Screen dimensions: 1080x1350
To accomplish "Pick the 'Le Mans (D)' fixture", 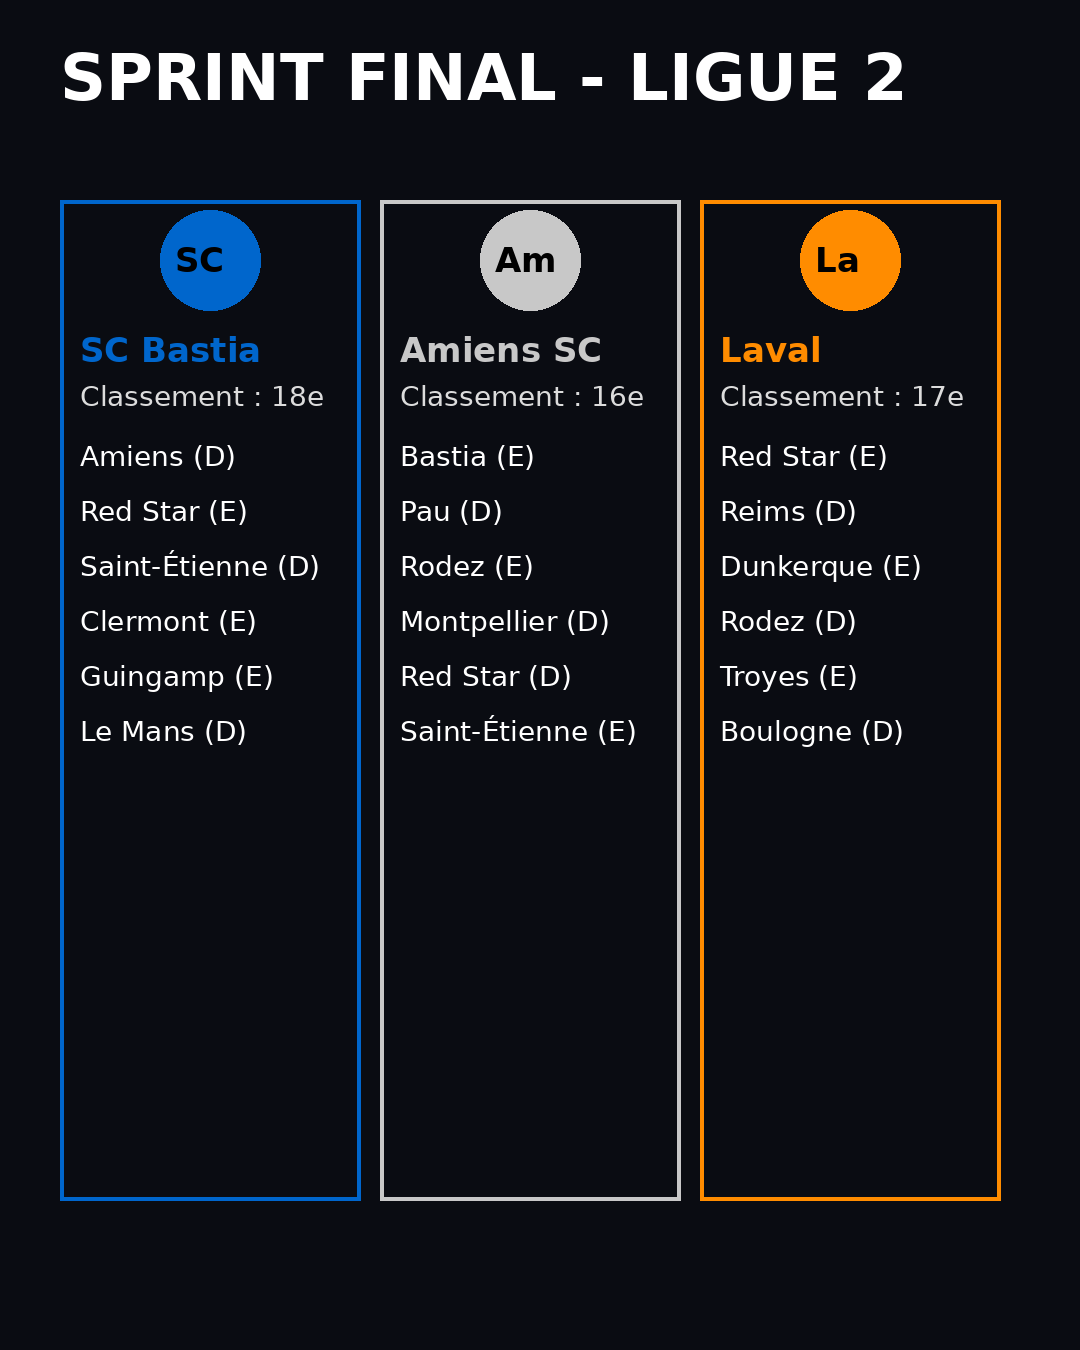I will 163,732.
